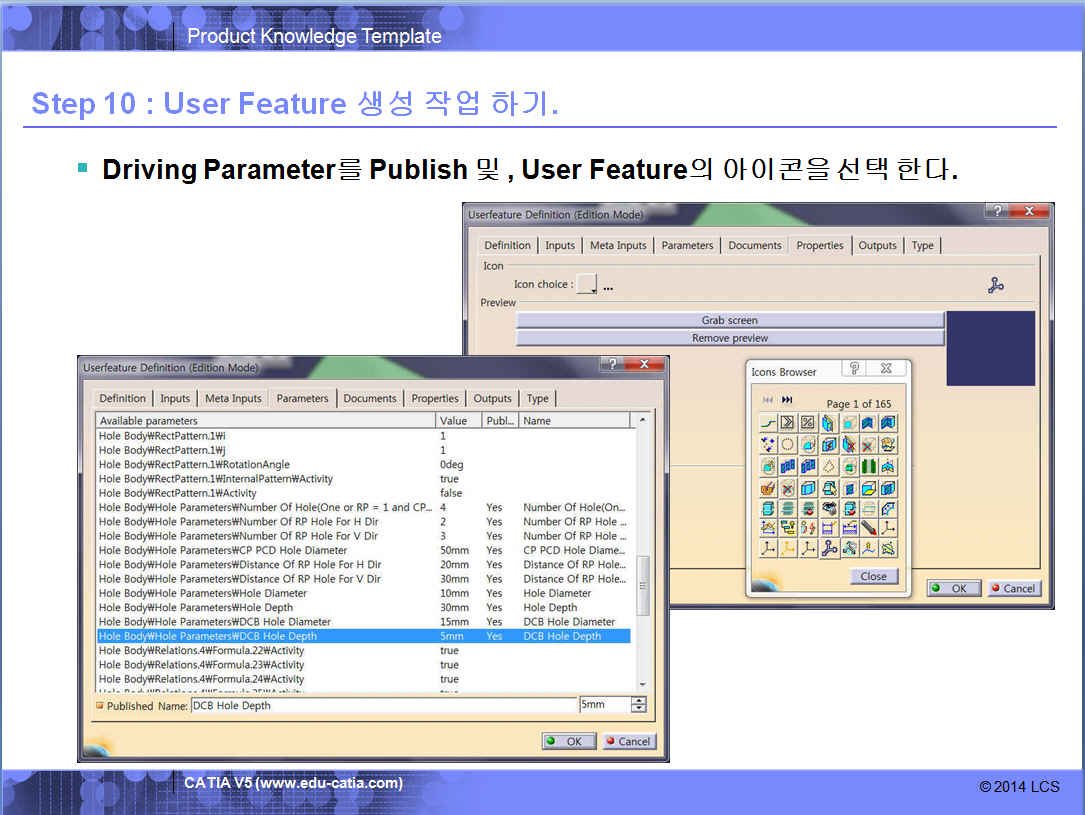Click the ellipsis next to Icon choice

pos(608,286)
